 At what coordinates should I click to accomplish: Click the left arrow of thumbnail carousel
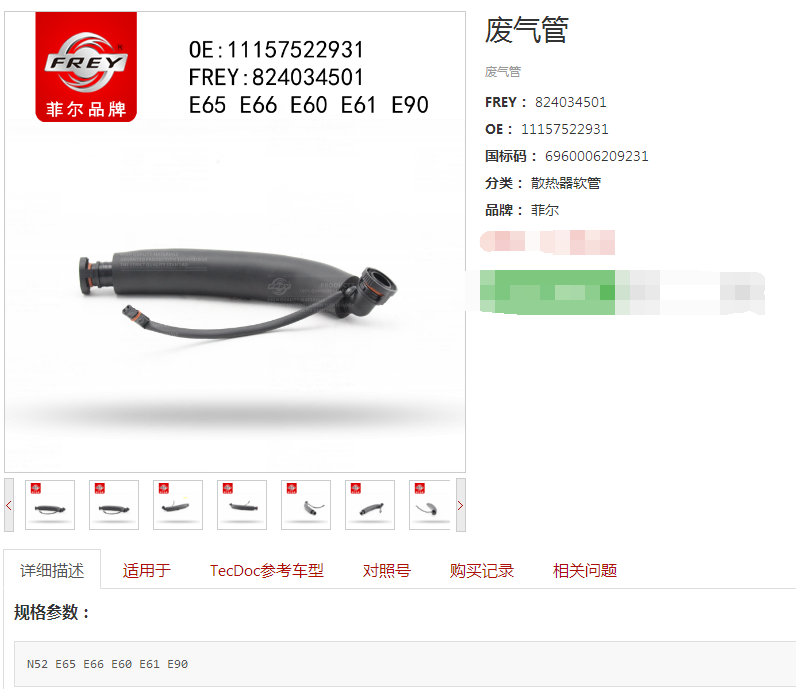(x=9, y=505)
